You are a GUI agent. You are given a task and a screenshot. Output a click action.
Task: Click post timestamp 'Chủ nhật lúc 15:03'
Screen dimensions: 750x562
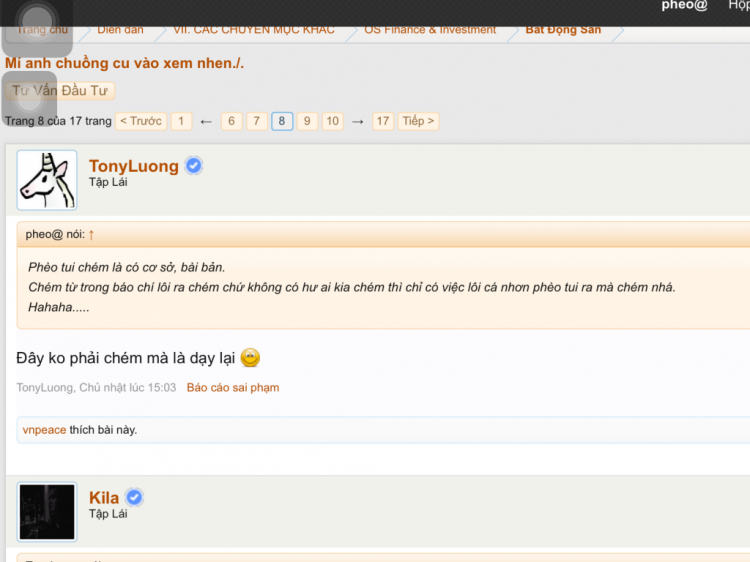pyautogui.click(x=128, y=387)
